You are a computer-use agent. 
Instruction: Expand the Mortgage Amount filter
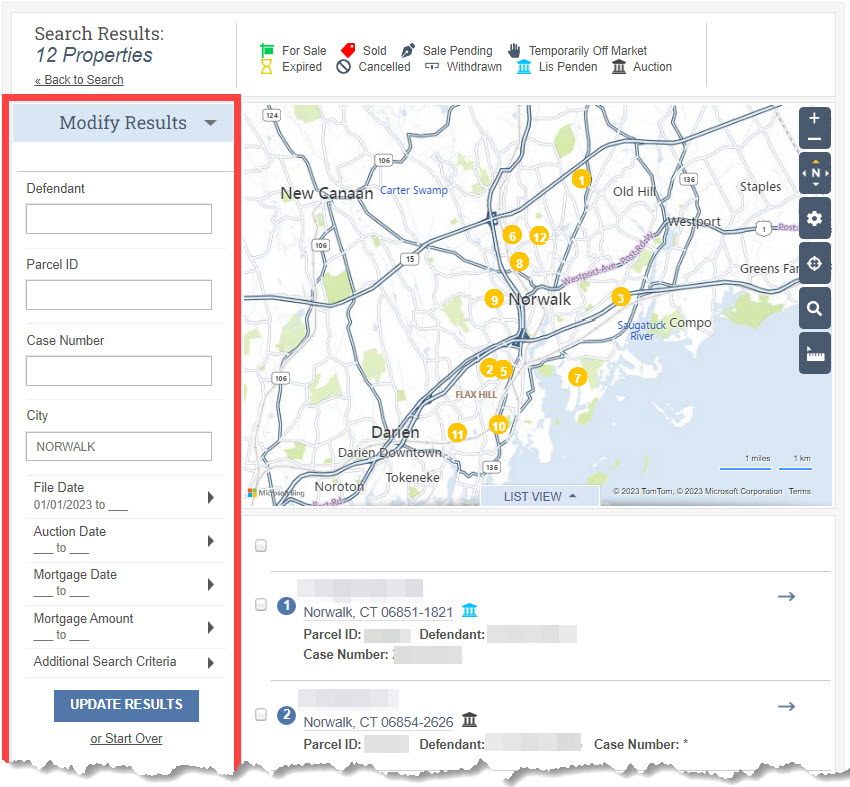[x=125, y=627]
